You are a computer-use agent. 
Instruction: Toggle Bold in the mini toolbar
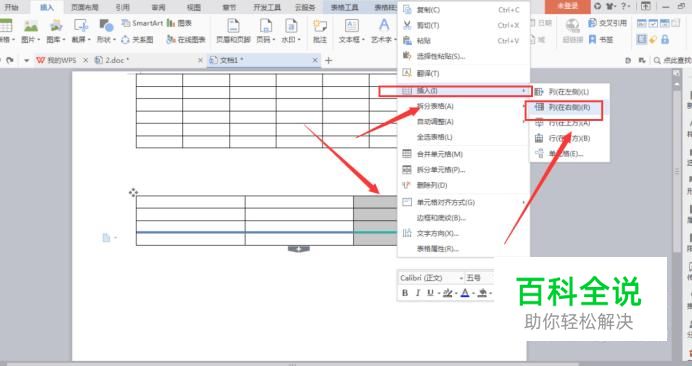[x=405, y=293]
